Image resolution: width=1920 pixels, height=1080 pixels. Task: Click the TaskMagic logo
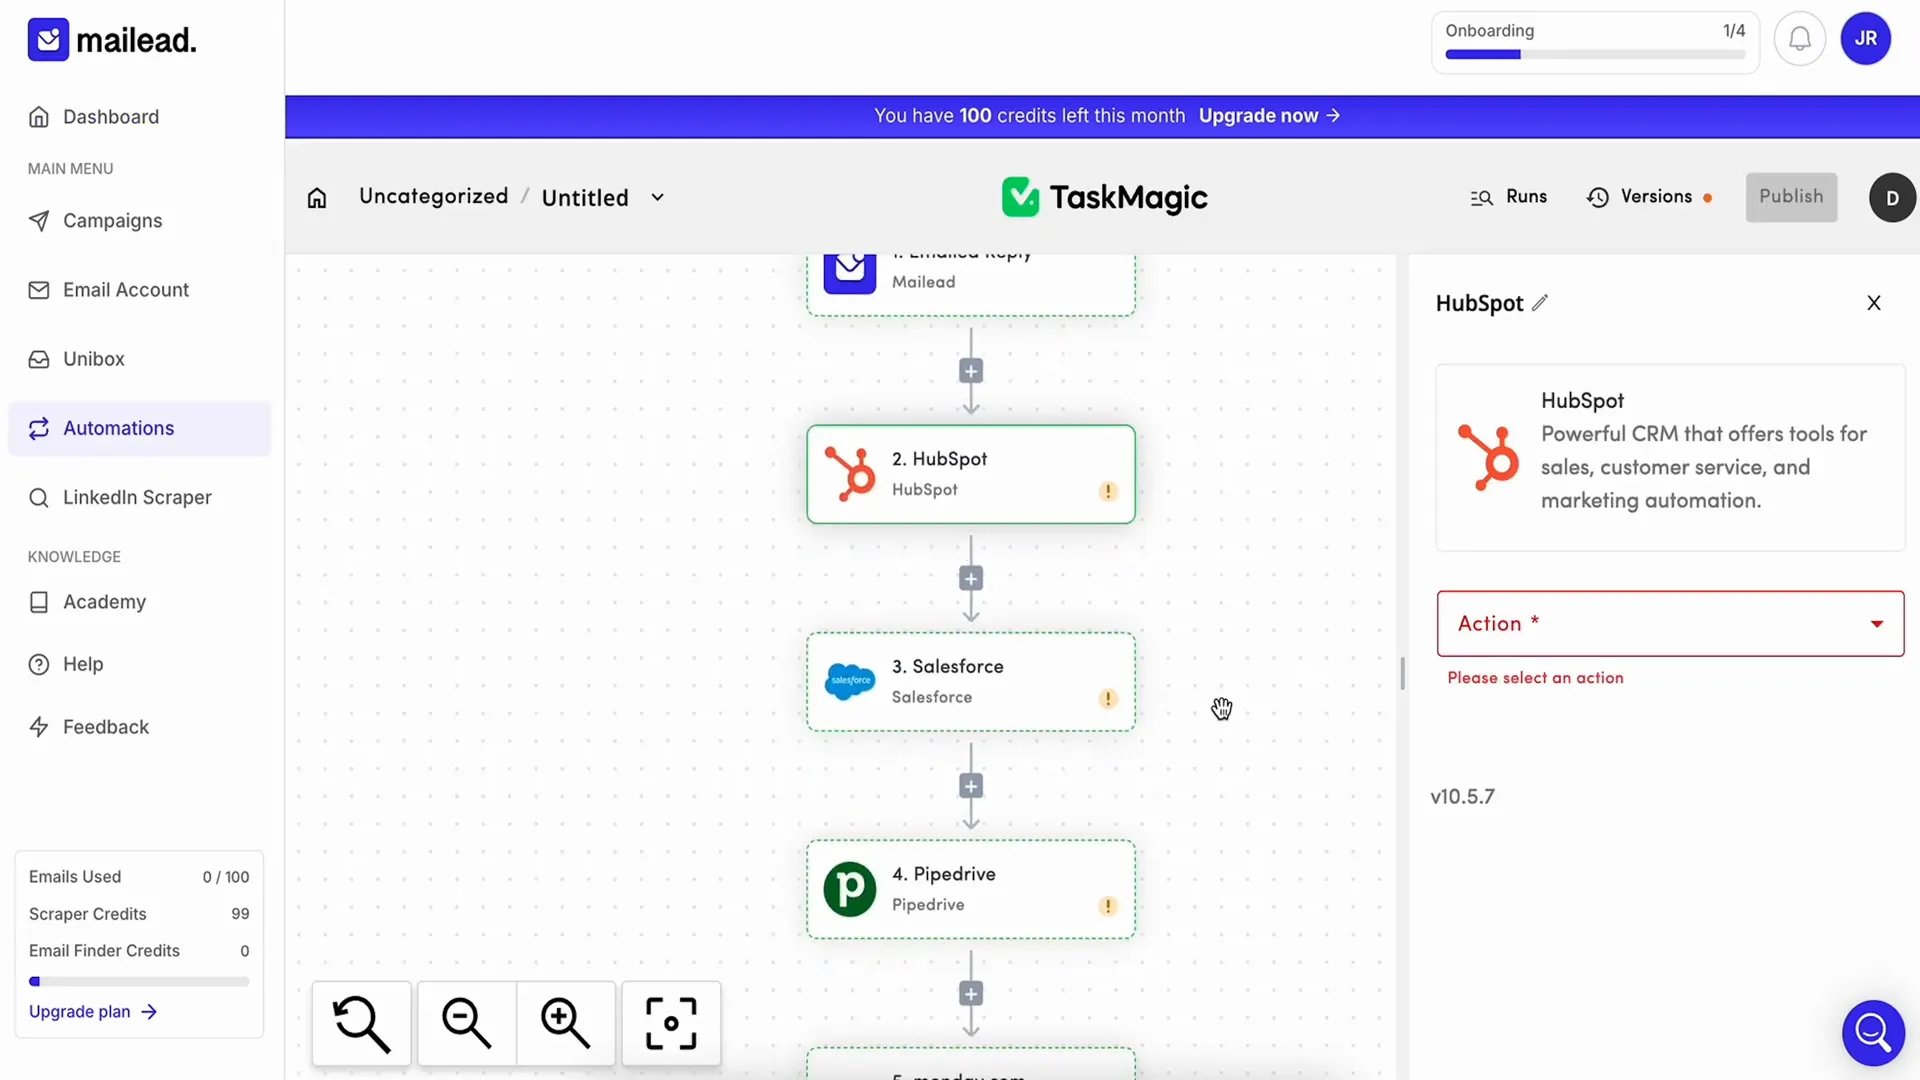(1104, 197)
